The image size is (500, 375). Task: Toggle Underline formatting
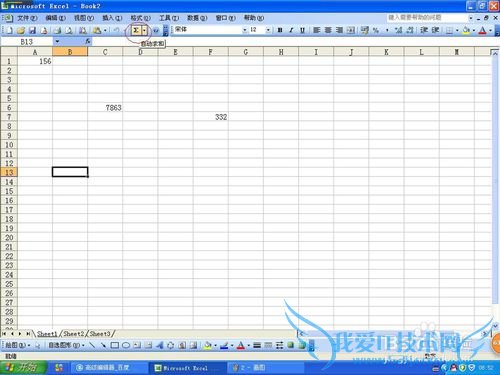[302, 30]
